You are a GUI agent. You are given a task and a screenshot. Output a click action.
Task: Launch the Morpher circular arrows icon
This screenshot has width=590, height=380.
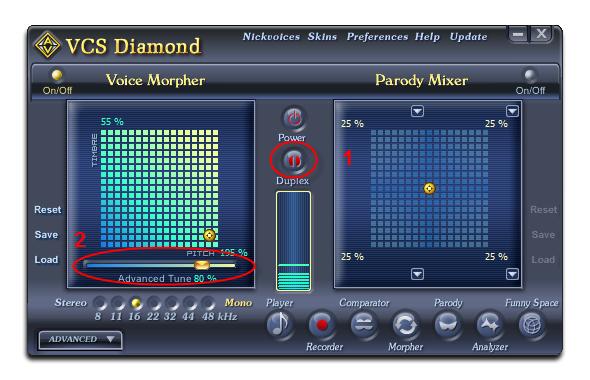(405, 324)
